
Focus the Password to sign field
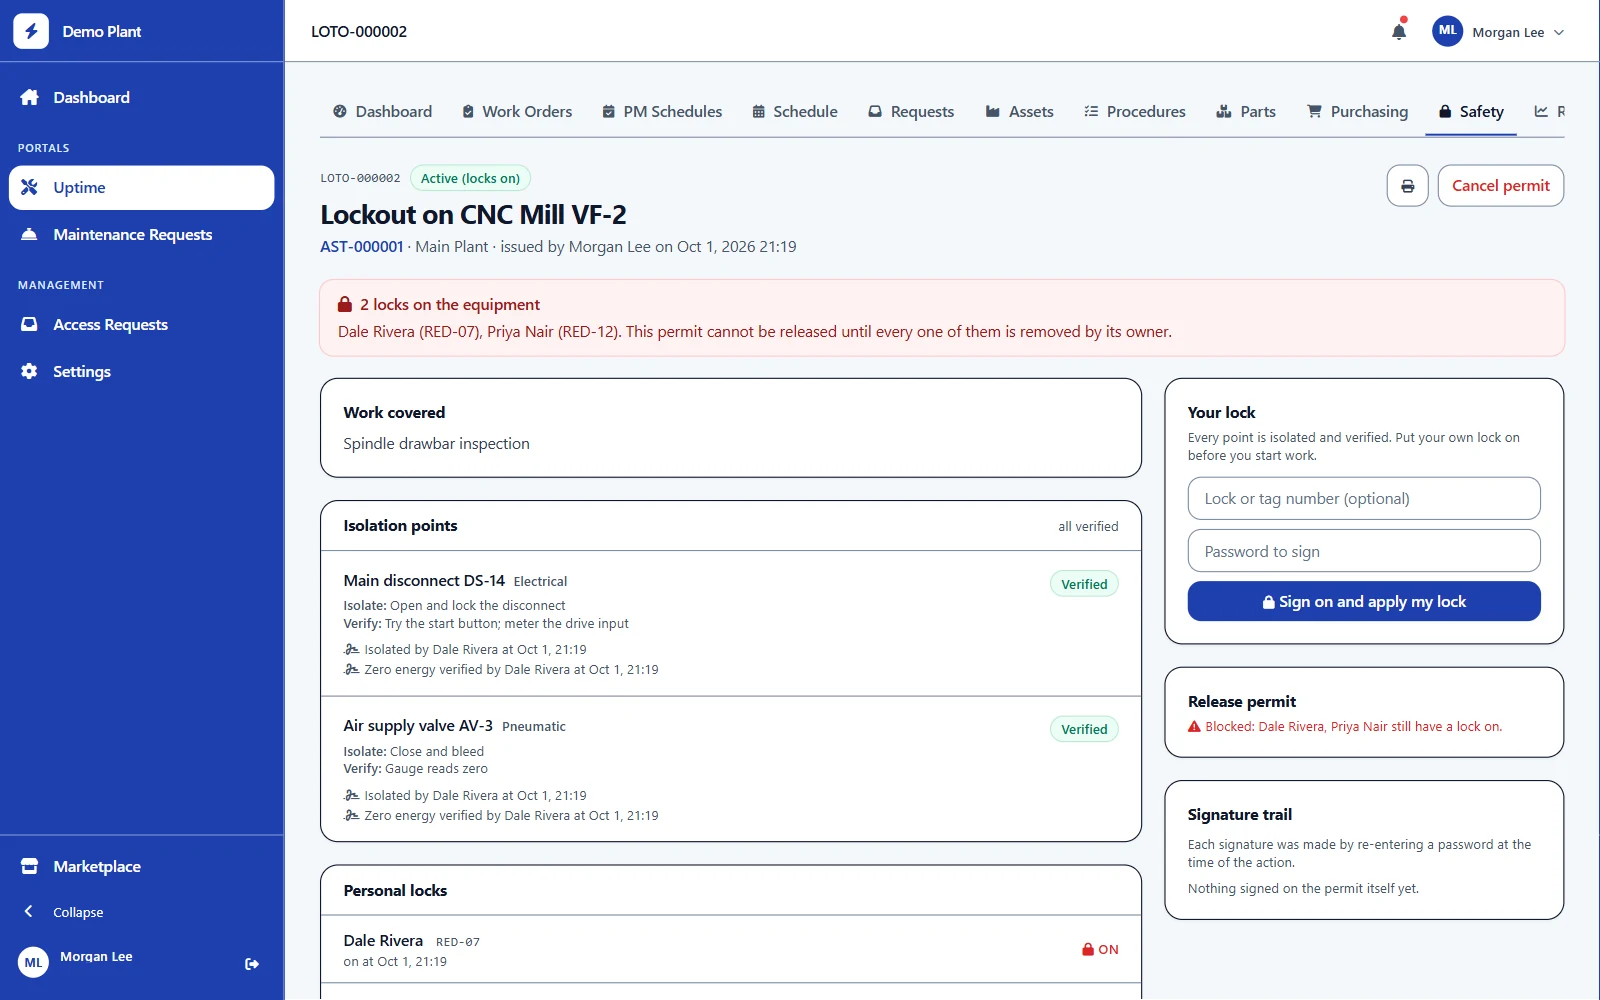point(1364,552)
